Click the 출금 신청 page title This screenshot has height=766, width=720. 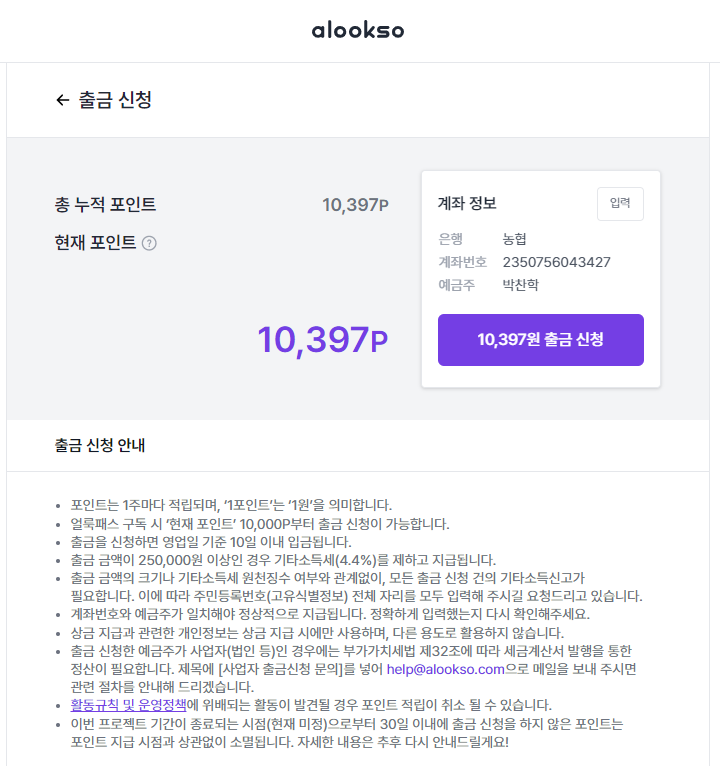(115, 100)
